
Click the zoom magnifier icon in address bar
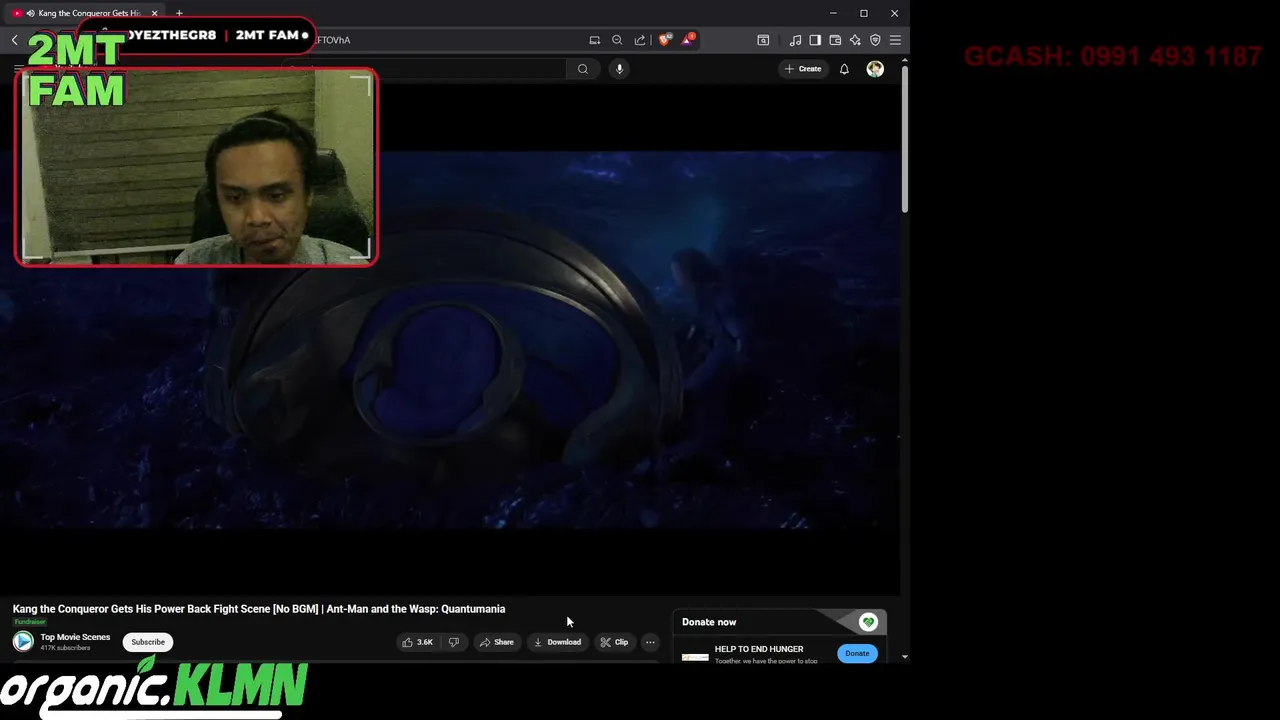617,40
